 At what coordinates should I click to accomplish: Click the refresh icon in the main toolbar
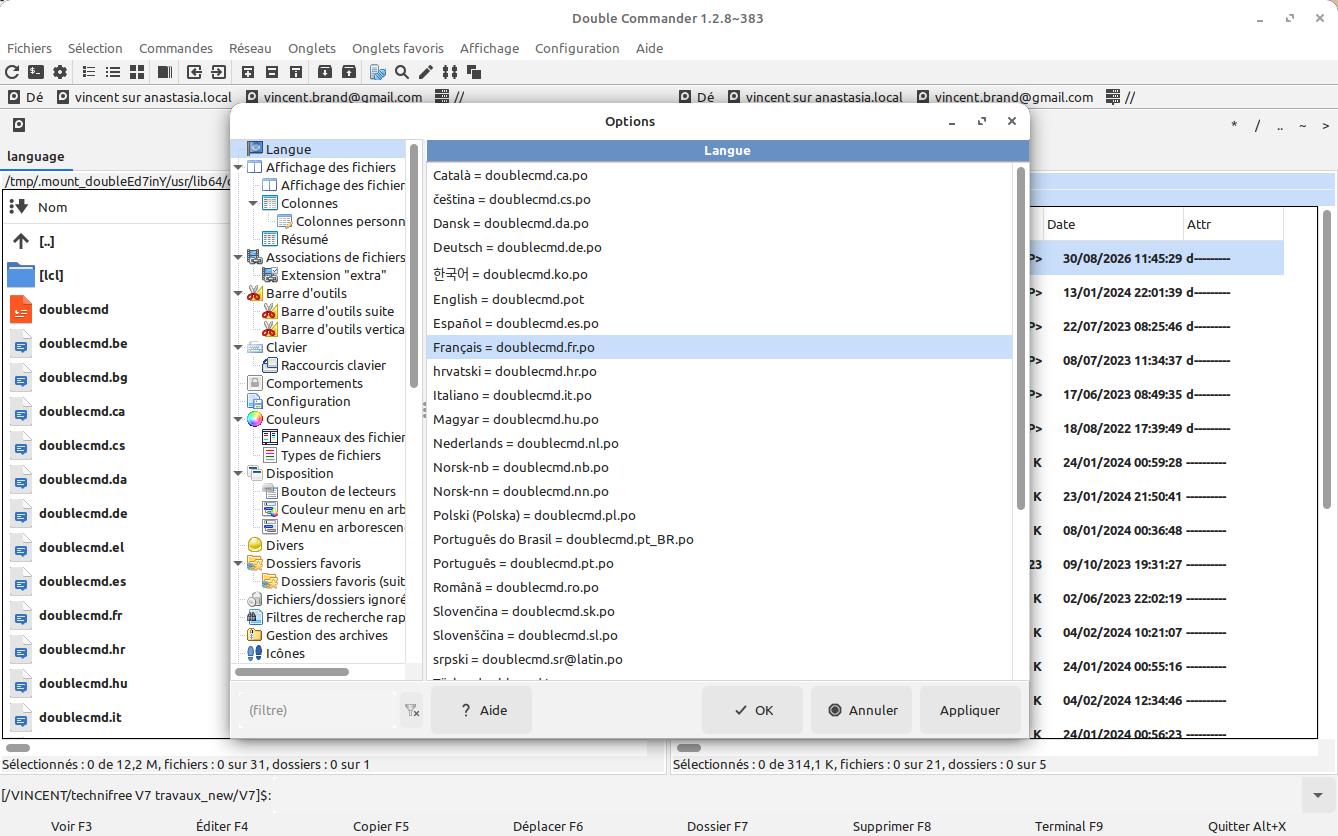[x=13, y=72]
